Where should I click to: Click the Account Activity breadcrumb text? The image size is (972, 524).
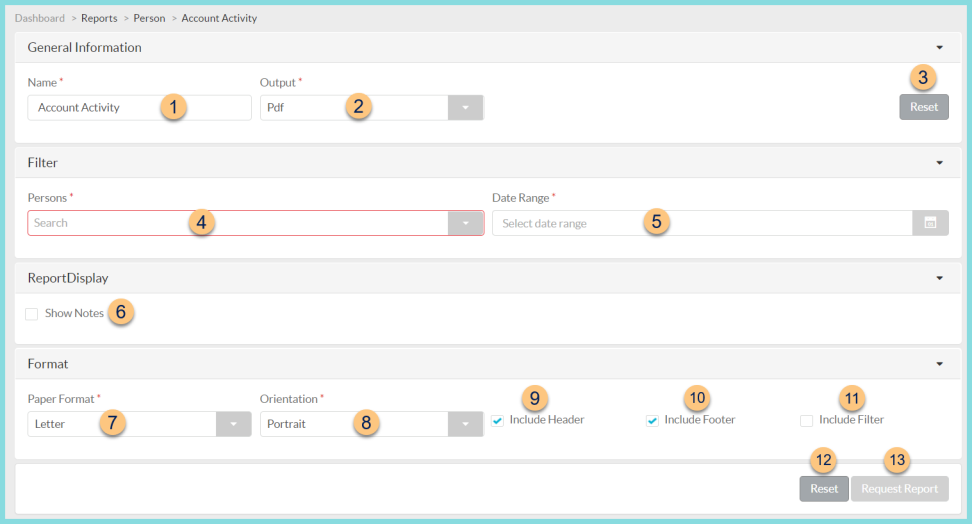tap(219, 18)
